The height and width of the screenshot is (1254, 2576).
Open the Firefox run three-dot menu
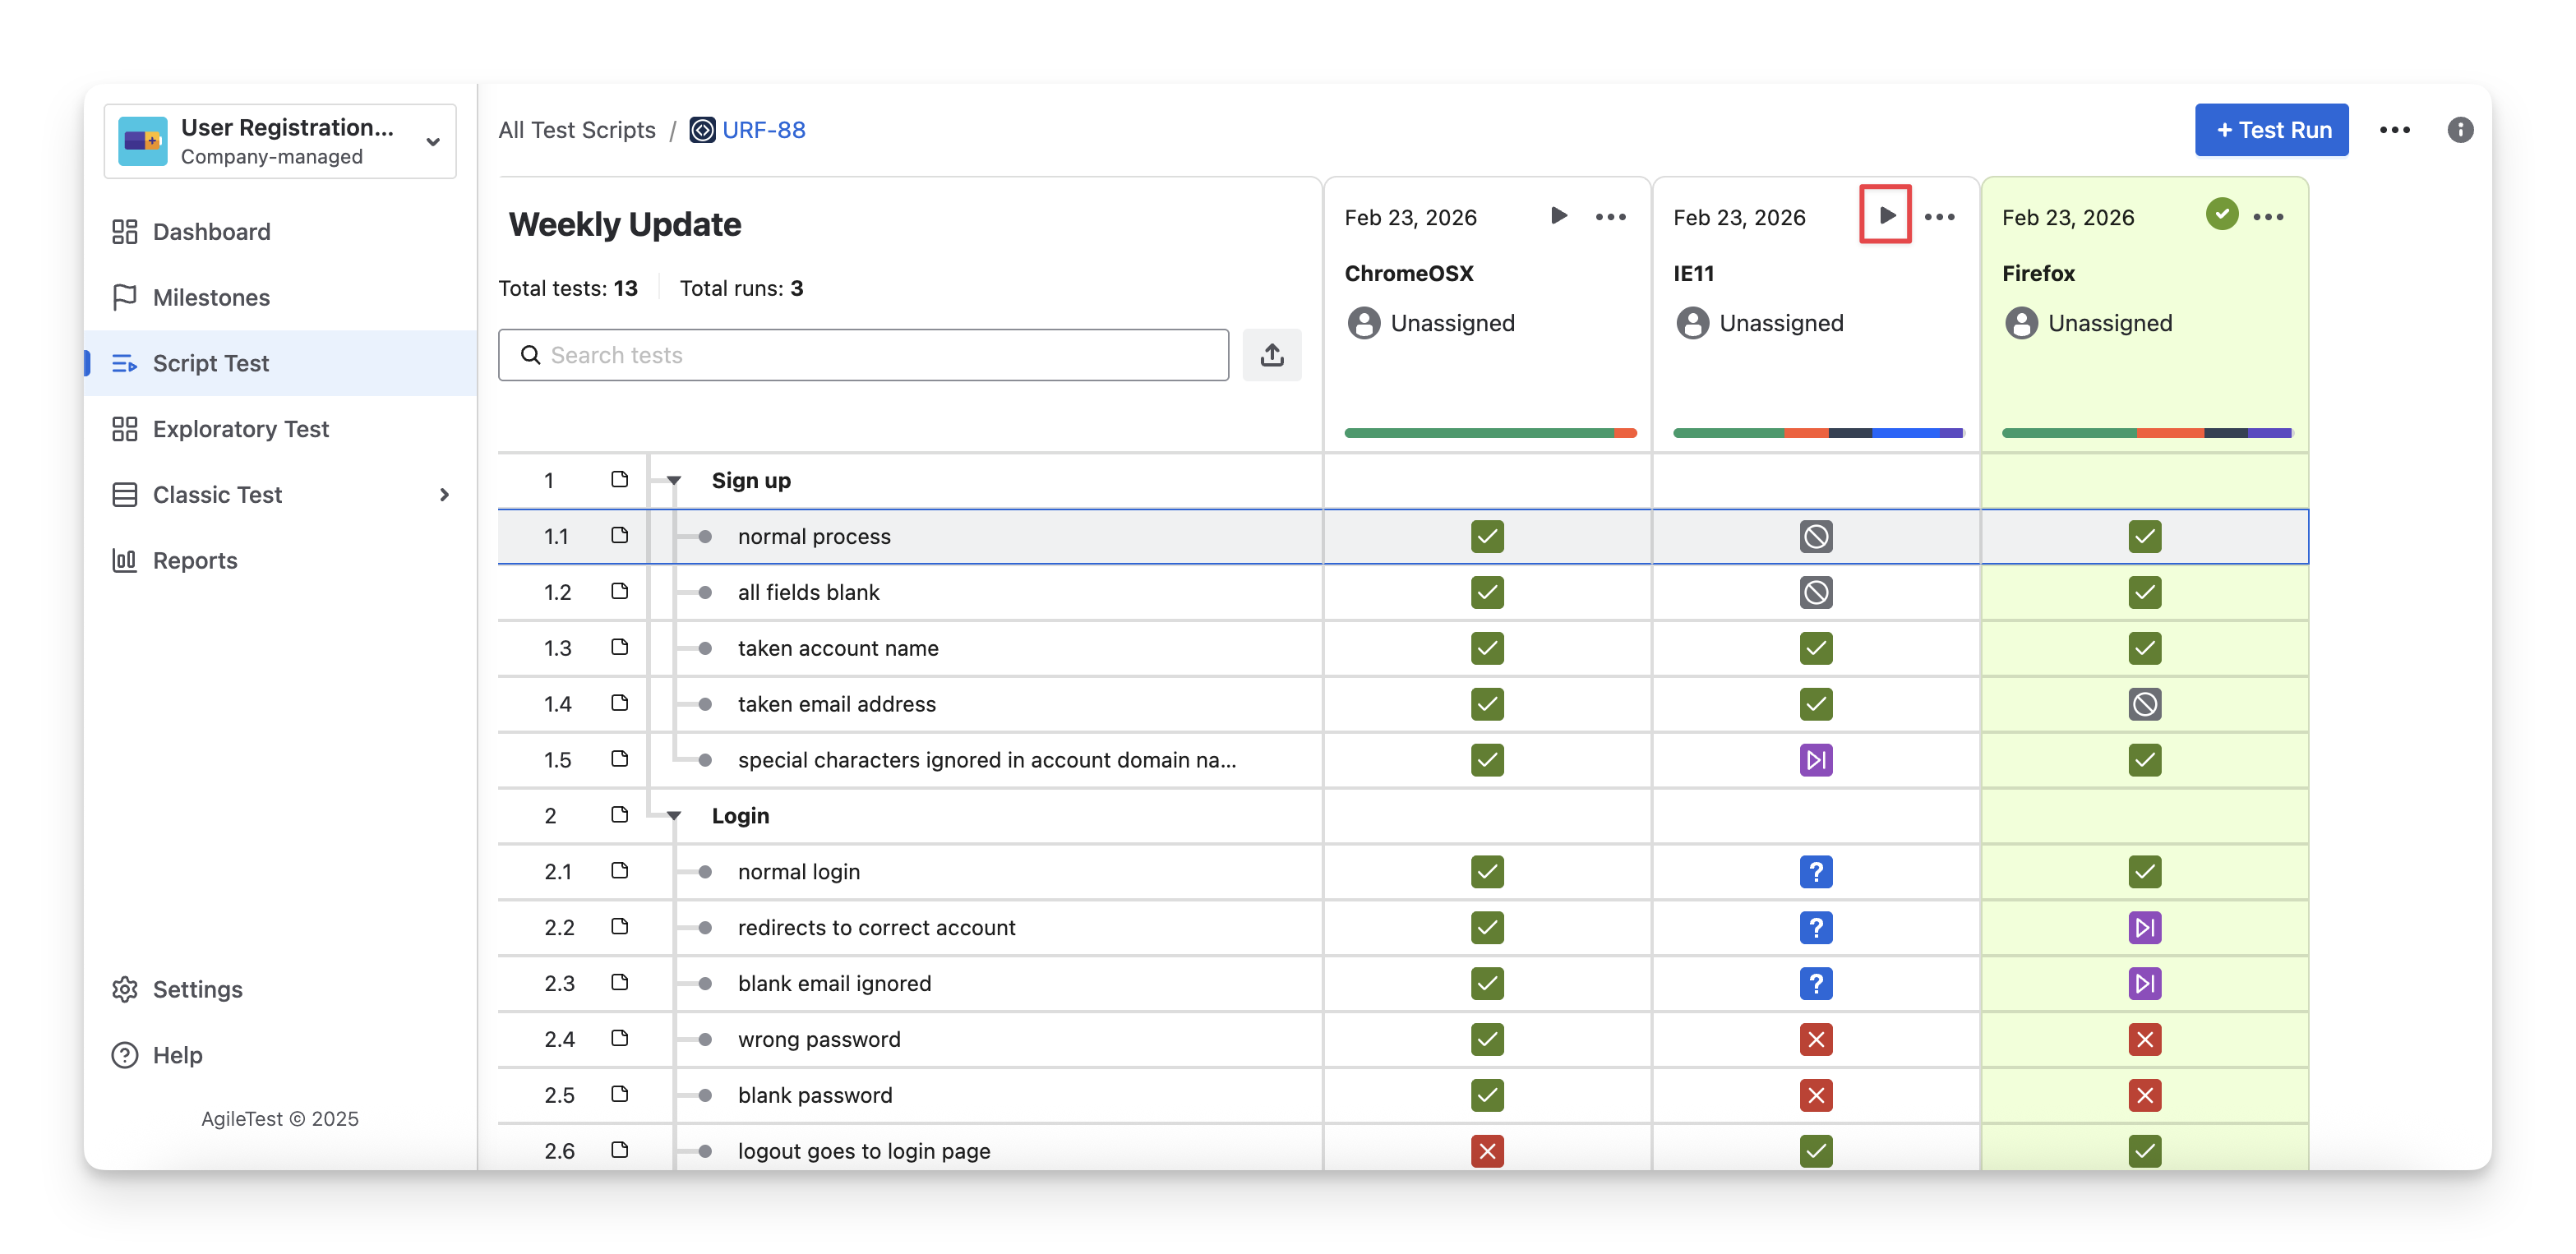point(2267,217)
